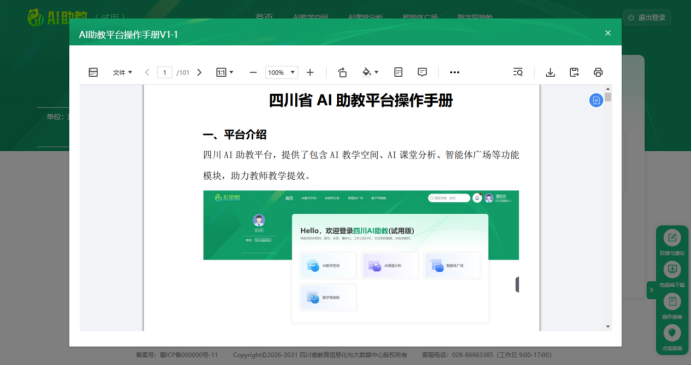
Task: Download the PDF document
Action: tap(550, 72)
